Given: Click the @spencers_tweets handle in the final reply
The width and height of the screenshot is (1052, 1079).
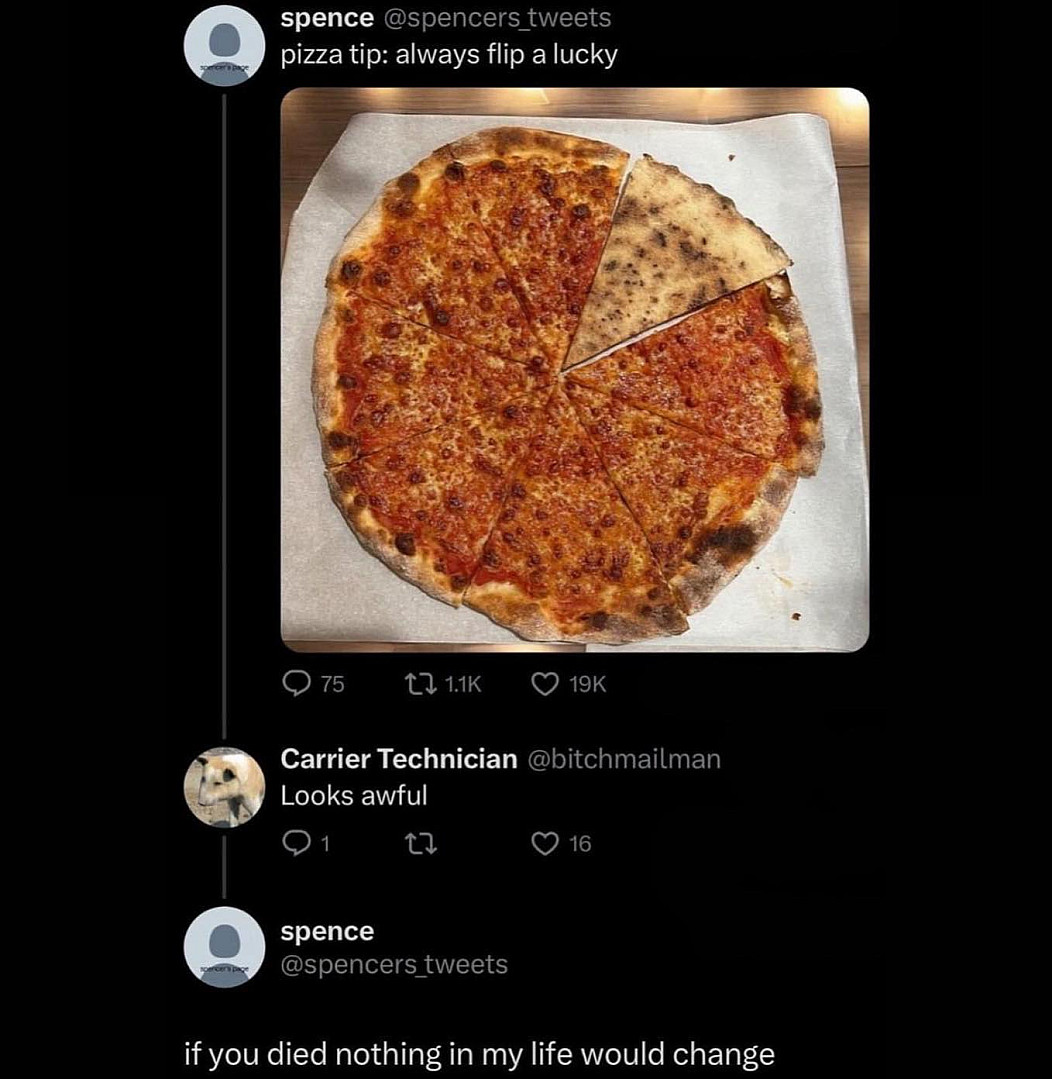Looking at the screenshot, I should (x=394, y=965).
